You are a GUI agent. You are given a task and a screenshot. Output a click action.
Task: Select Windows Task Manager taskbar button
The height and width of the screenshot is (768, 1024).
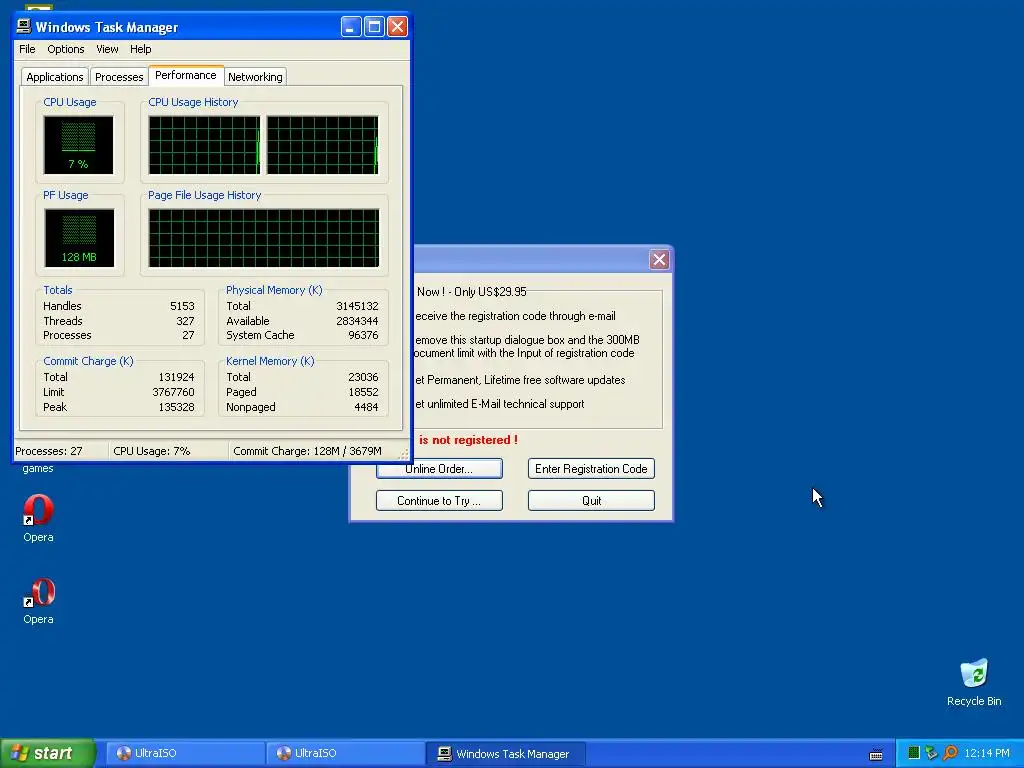505,753
